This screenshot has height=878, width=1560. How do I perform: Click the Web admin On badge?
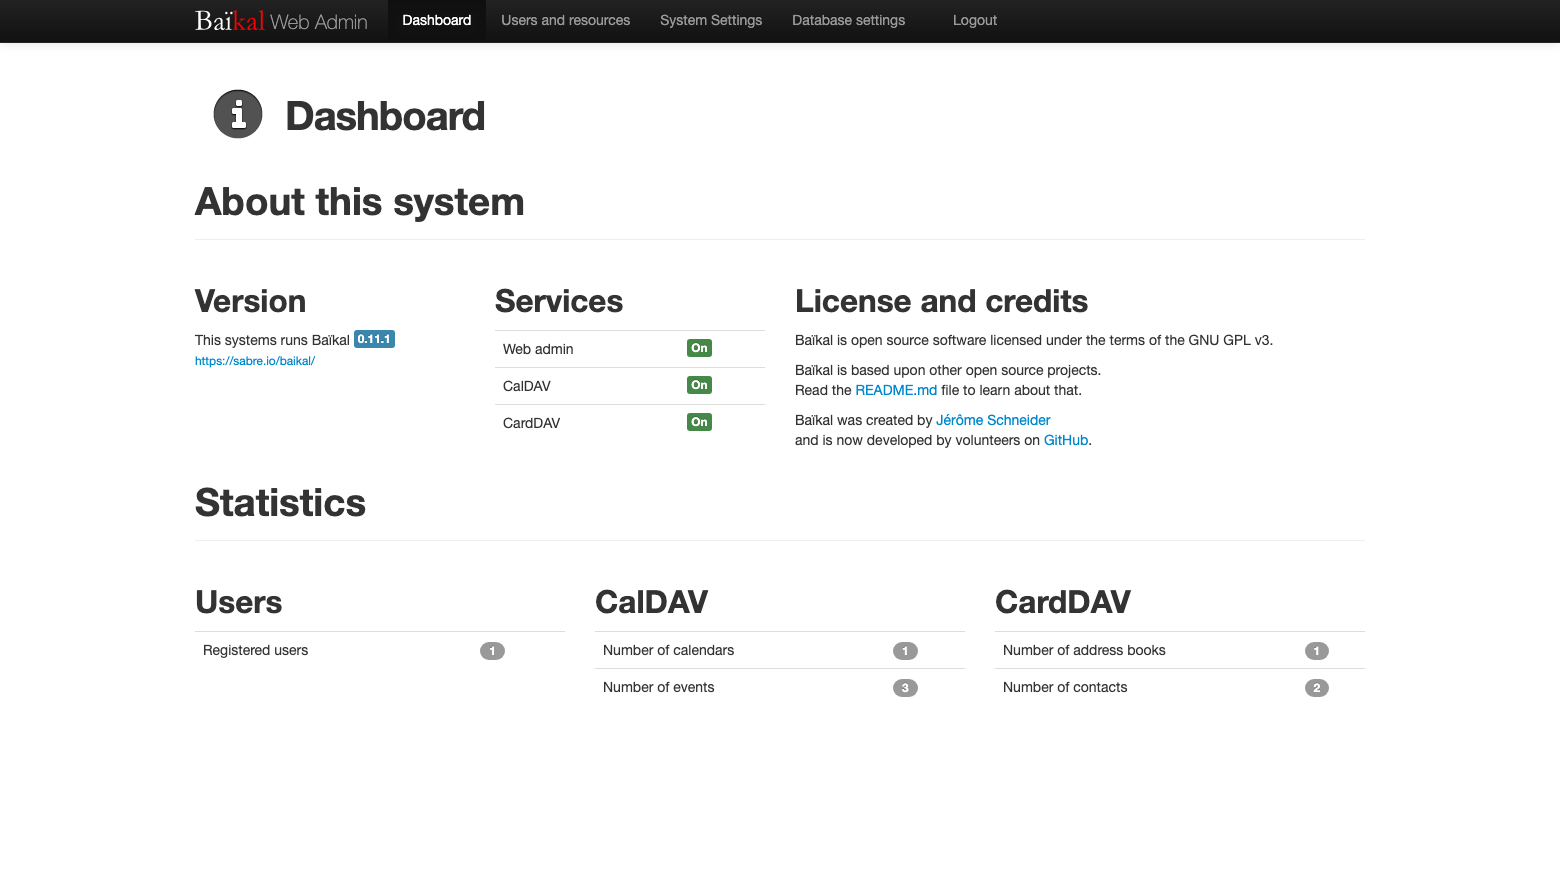pos(699,348)
